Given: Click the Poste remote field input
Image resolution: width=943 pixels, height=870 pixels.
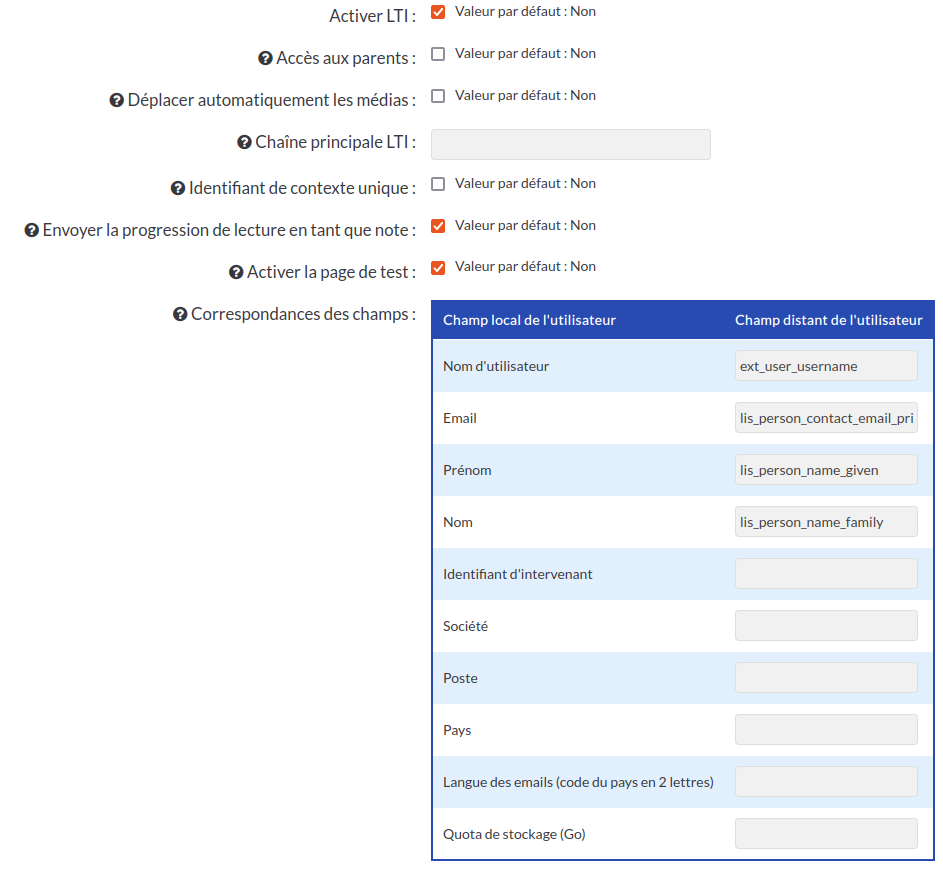Looking at the screenshot, I should (x=826, y=678).
